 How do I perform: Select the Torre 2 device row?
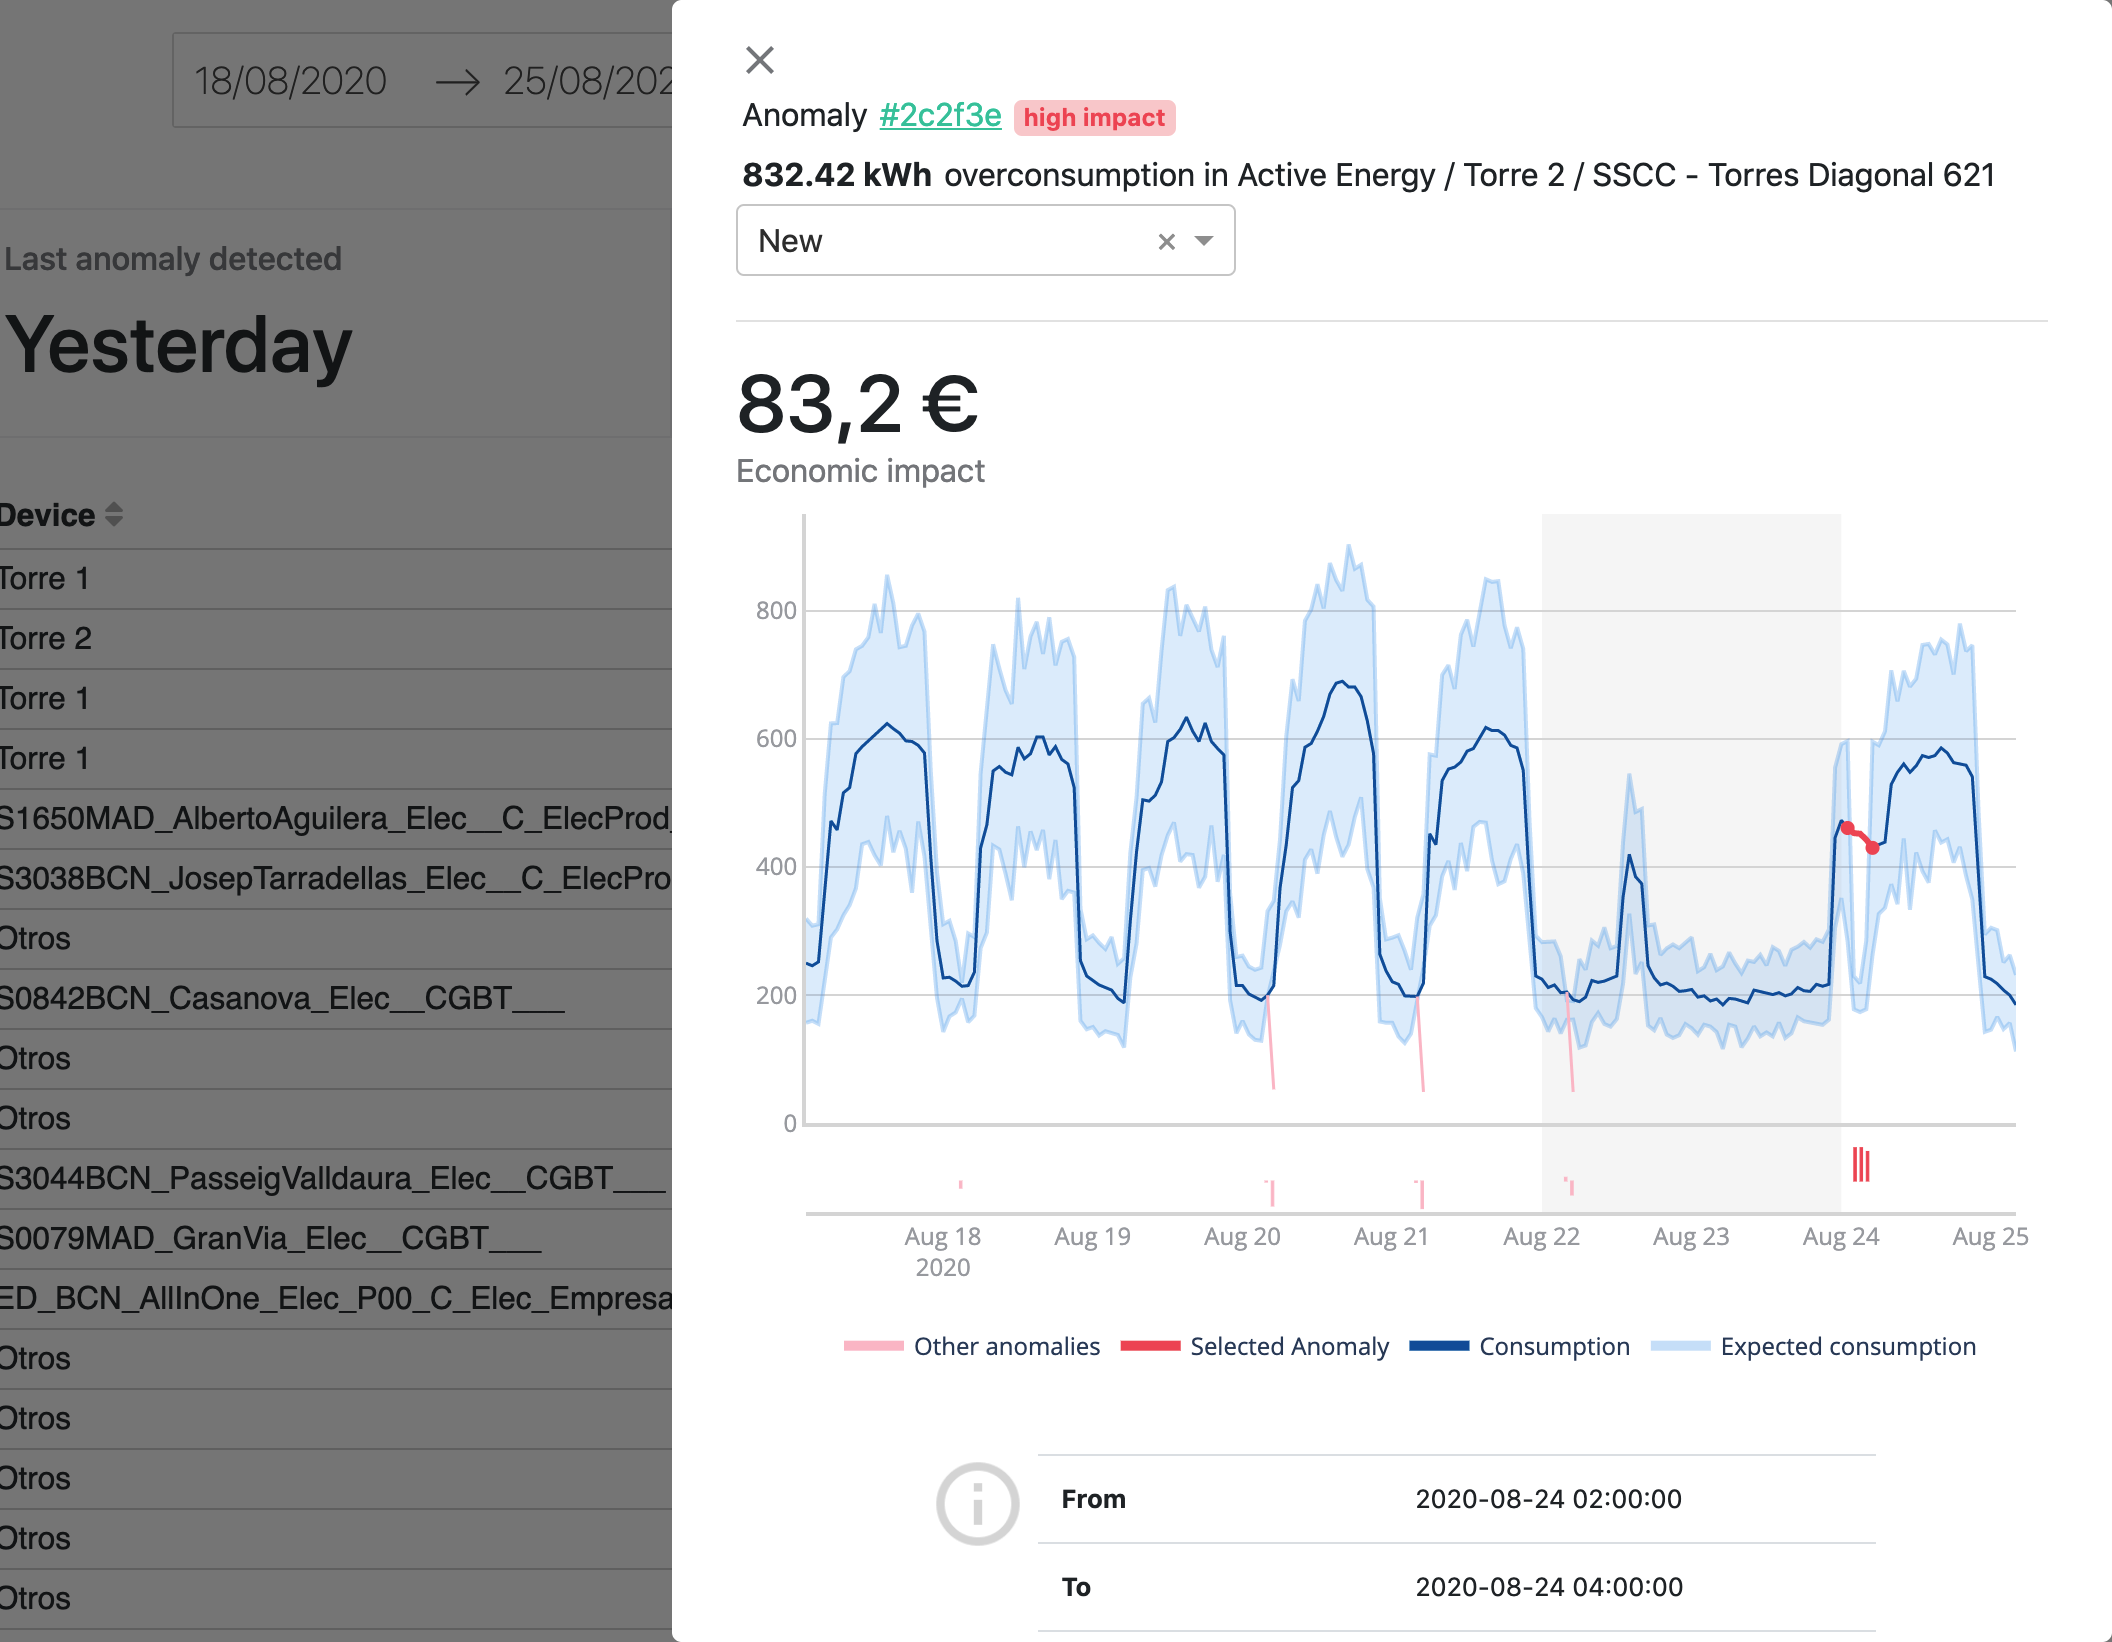click(46, 639)
